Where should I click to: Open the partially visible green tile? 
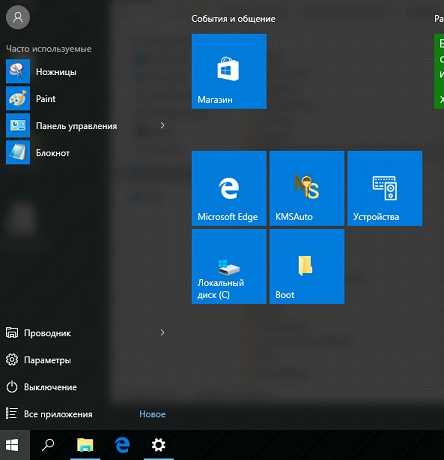pos(439,71)
